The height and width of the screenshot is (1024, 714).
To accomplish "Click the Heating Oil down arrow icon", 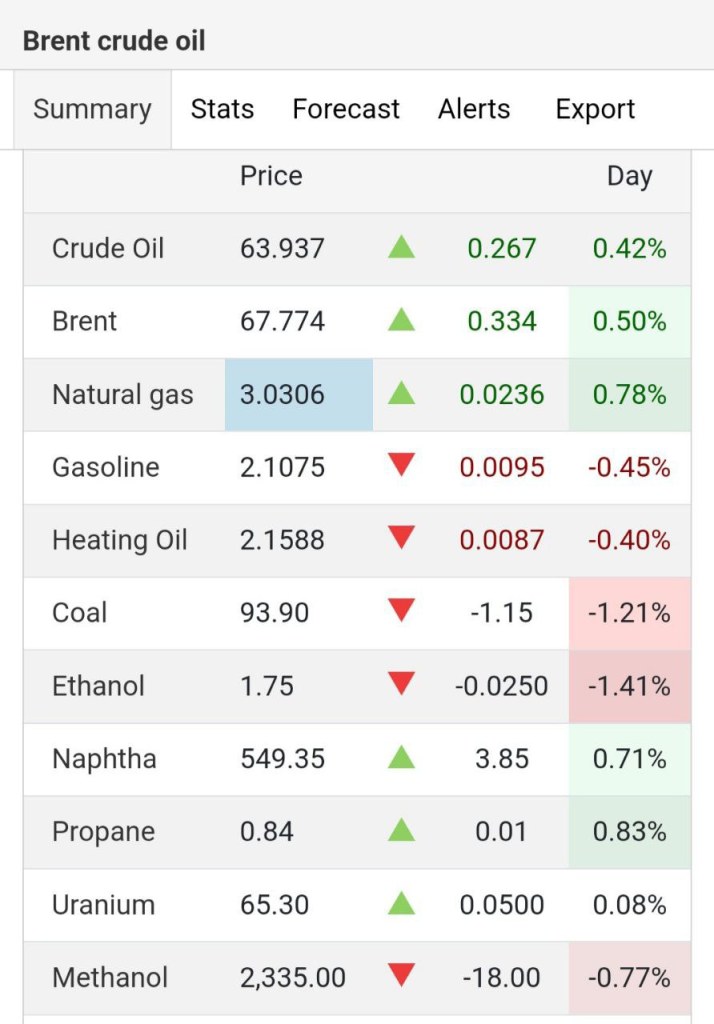I will pos(401,539).
